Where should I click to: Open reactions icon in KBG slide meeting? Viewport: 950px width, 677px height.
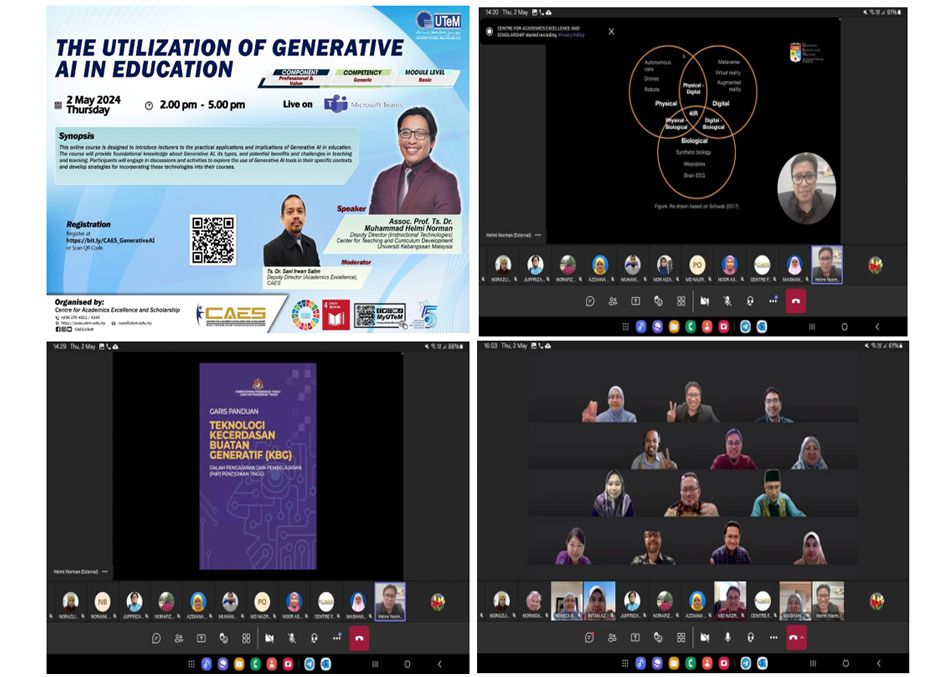[223, 638]
